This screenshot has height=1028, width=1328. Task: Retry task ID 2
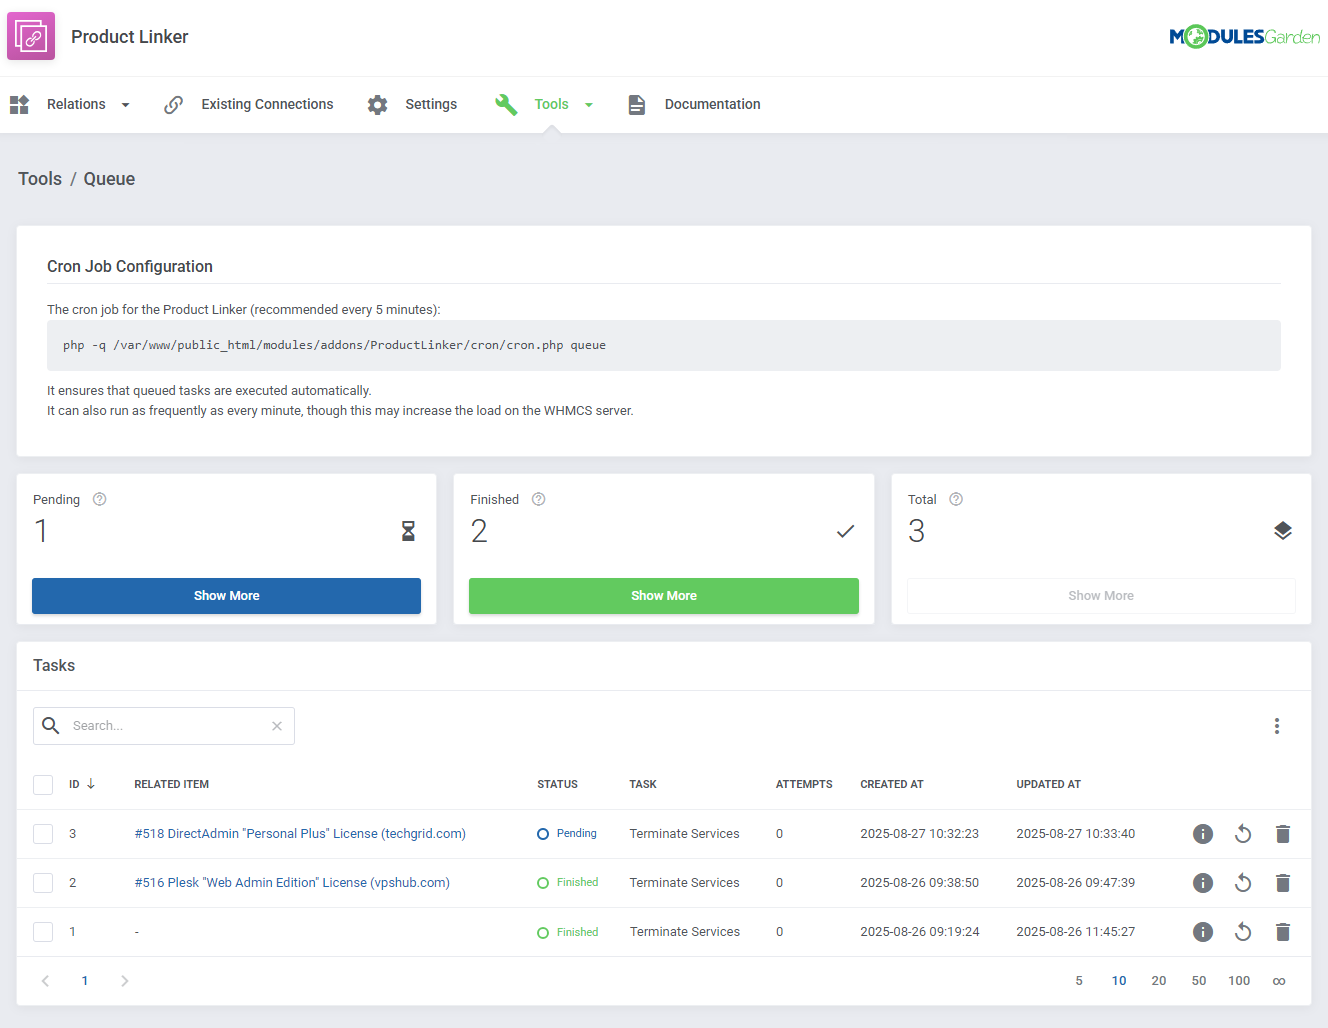(1243, 883)
